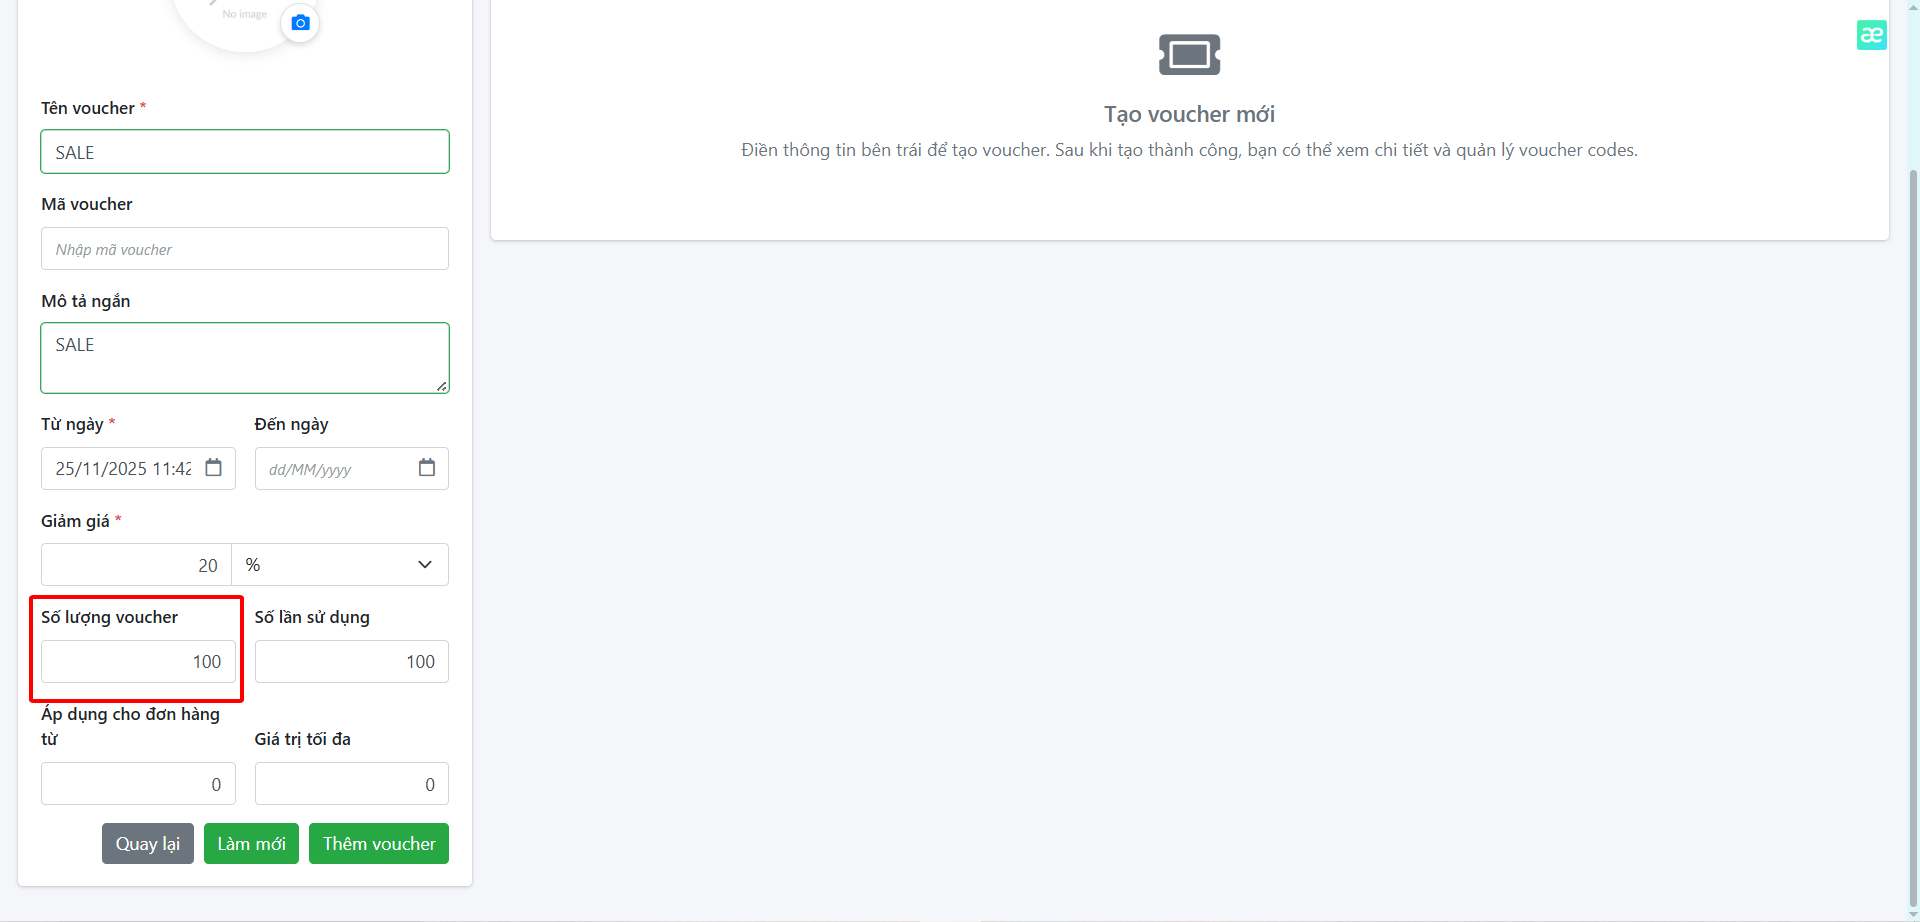The height and width of the screenshot is (922, 1920).
Task: Click the ticket voucher icon
Action: click(1189, 54)
